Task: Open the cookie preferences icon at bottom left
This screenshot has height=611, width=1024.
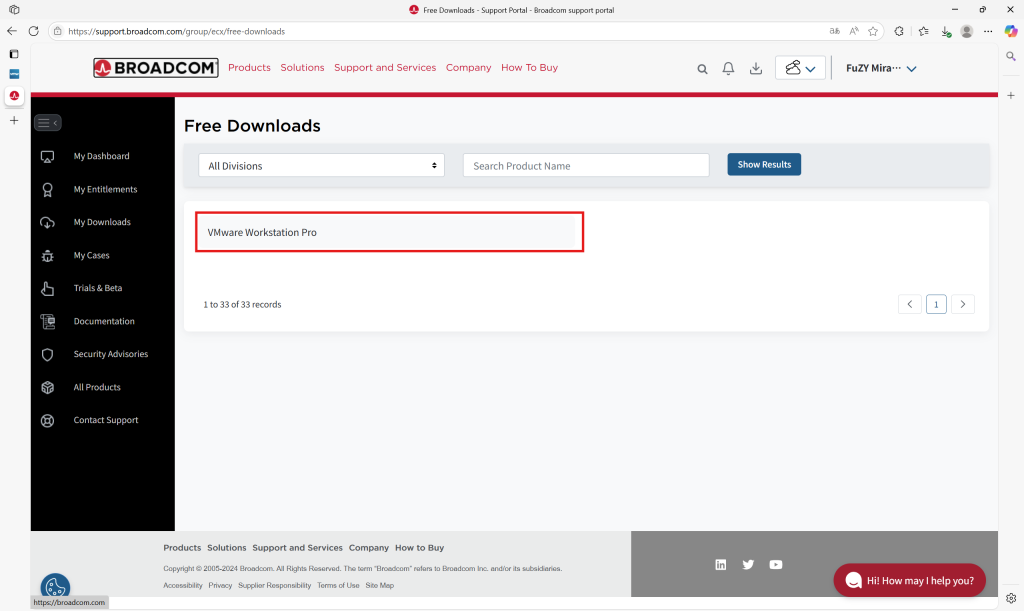Action: tap(55, 587)
